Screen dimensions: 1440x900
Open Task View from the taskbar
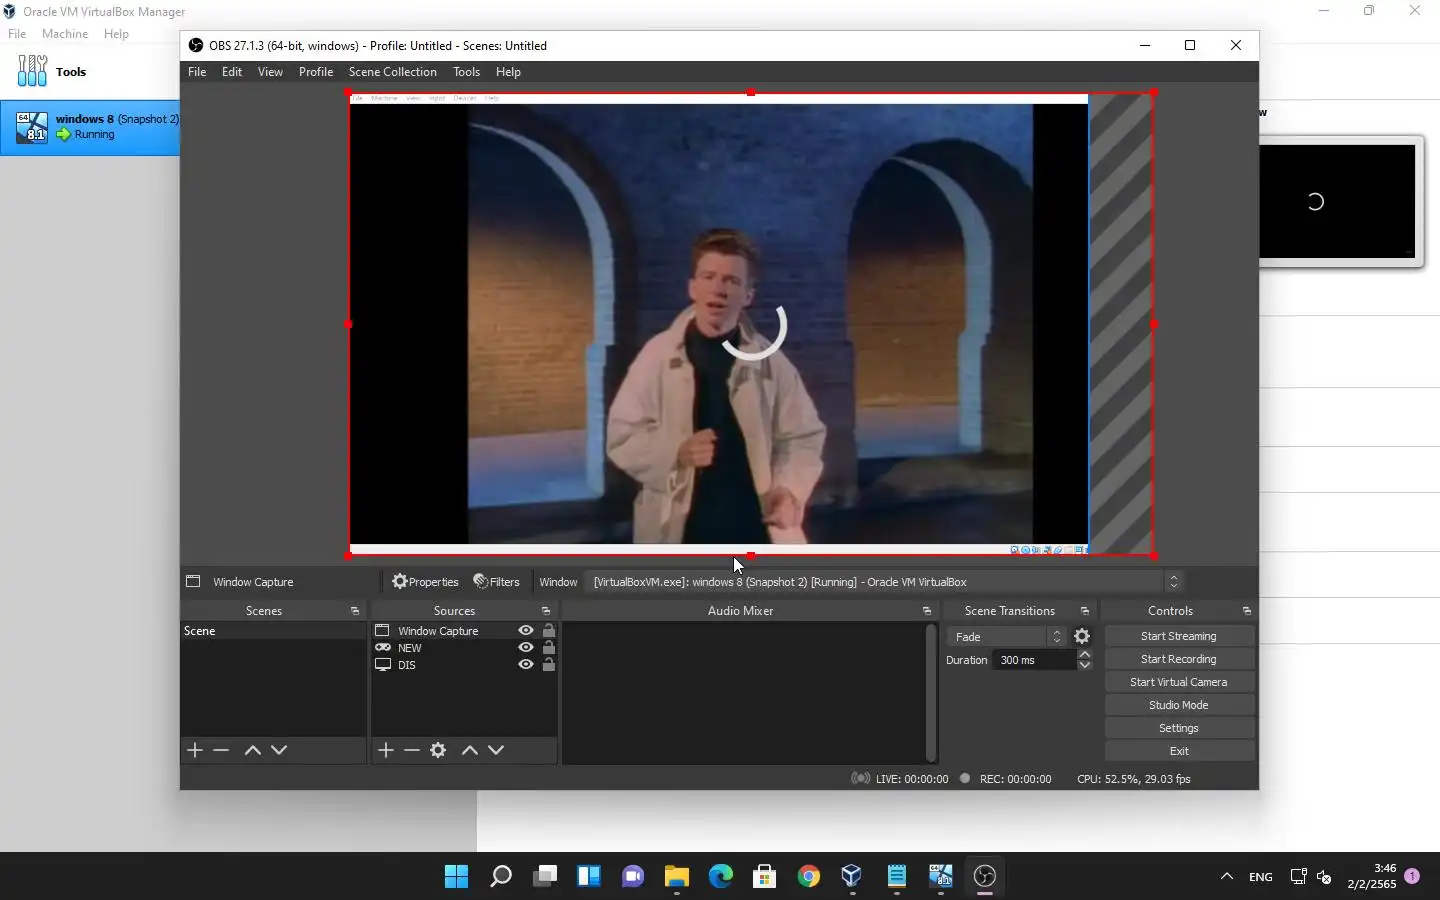pyautogui.click(x=545, y=877)
